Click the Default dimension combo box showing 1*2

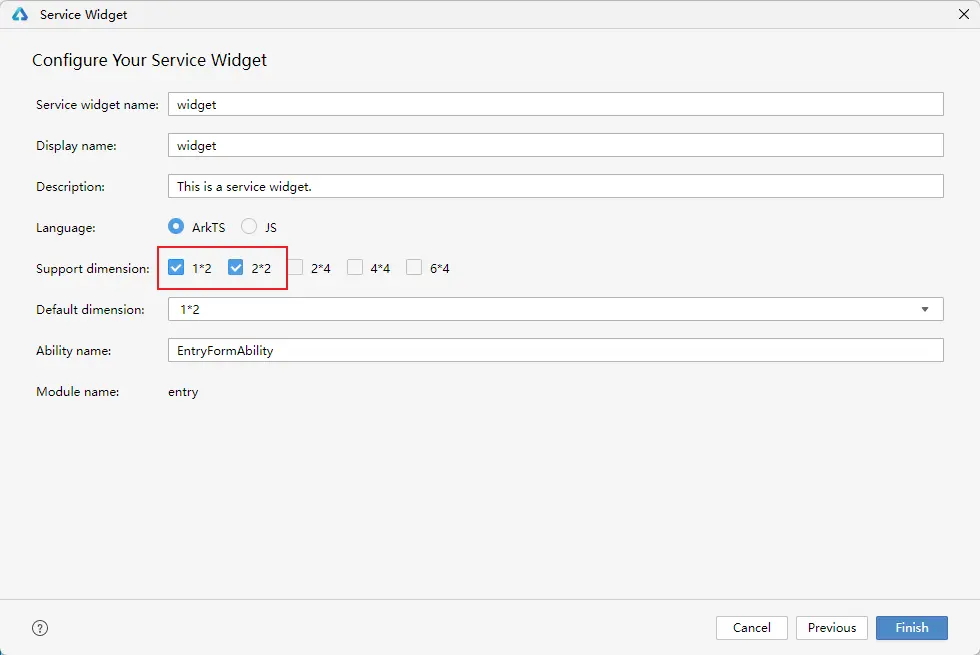[x=540, y=310]
